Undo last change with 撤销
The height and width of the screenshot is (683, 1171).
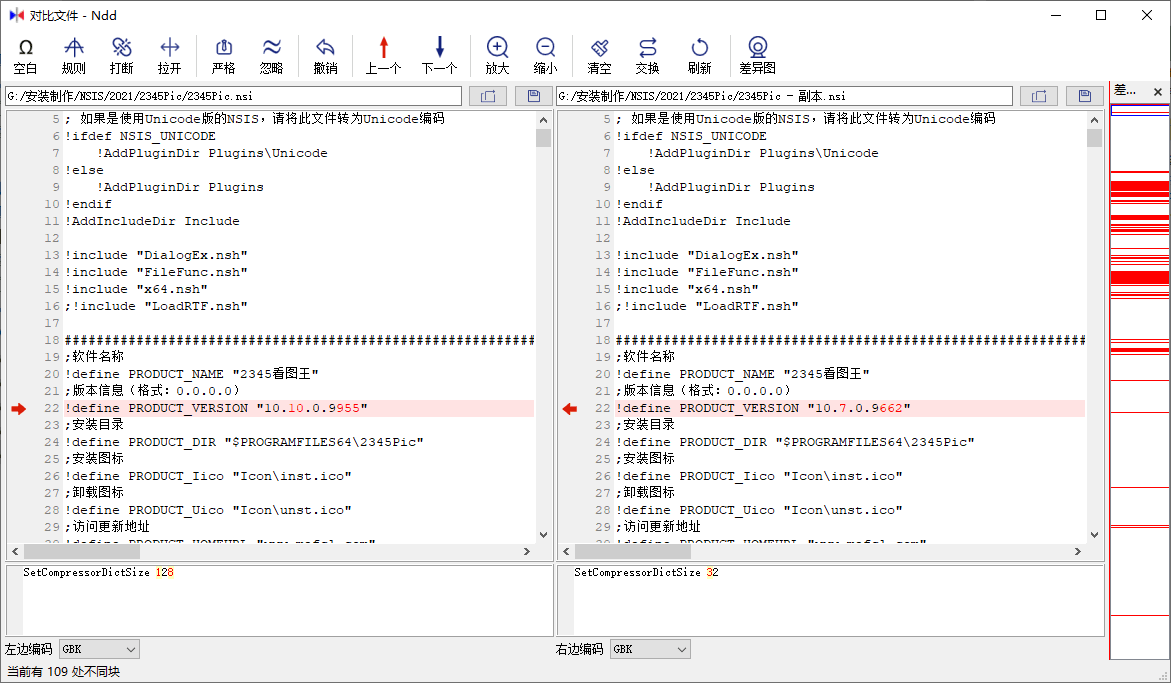(325, 56)
